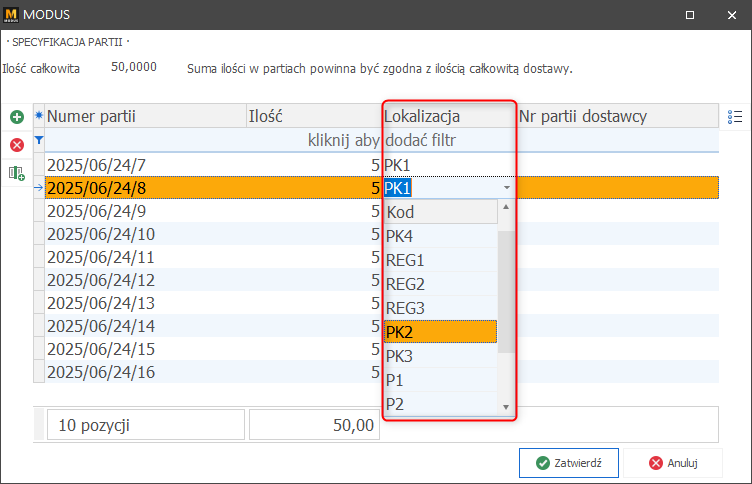752x484 pixels.
Task: Click the row indicator arrow of selected batch
Action: pyautogui.click(x=39, y=188)
